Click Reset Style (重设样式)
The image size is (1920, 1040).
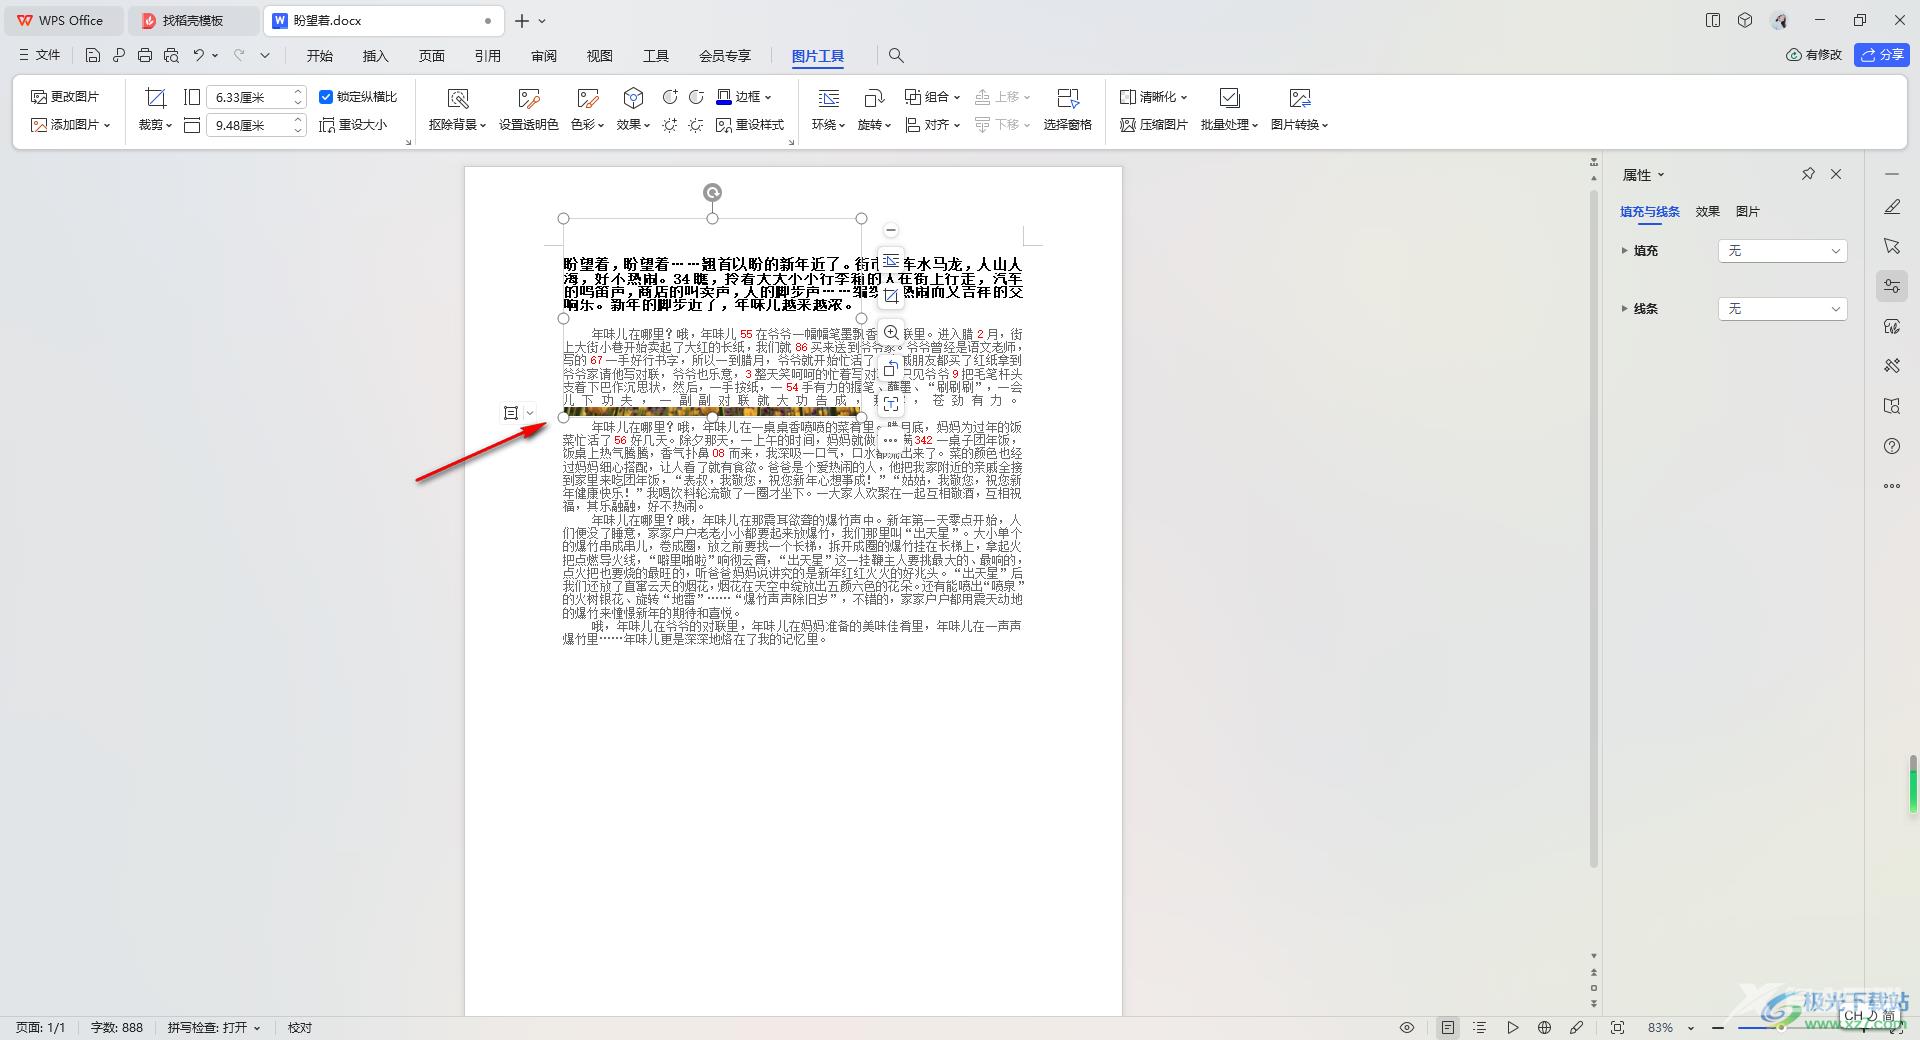point(750,125)
